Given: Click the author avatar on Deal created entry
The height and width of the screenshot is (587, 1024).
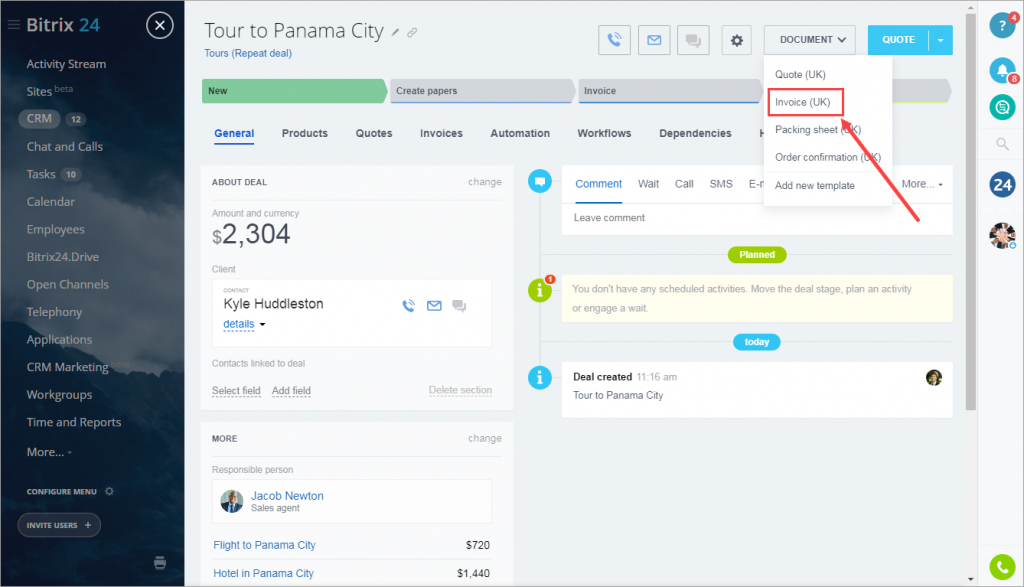Looking at the screenshot, I should (934, 377).
